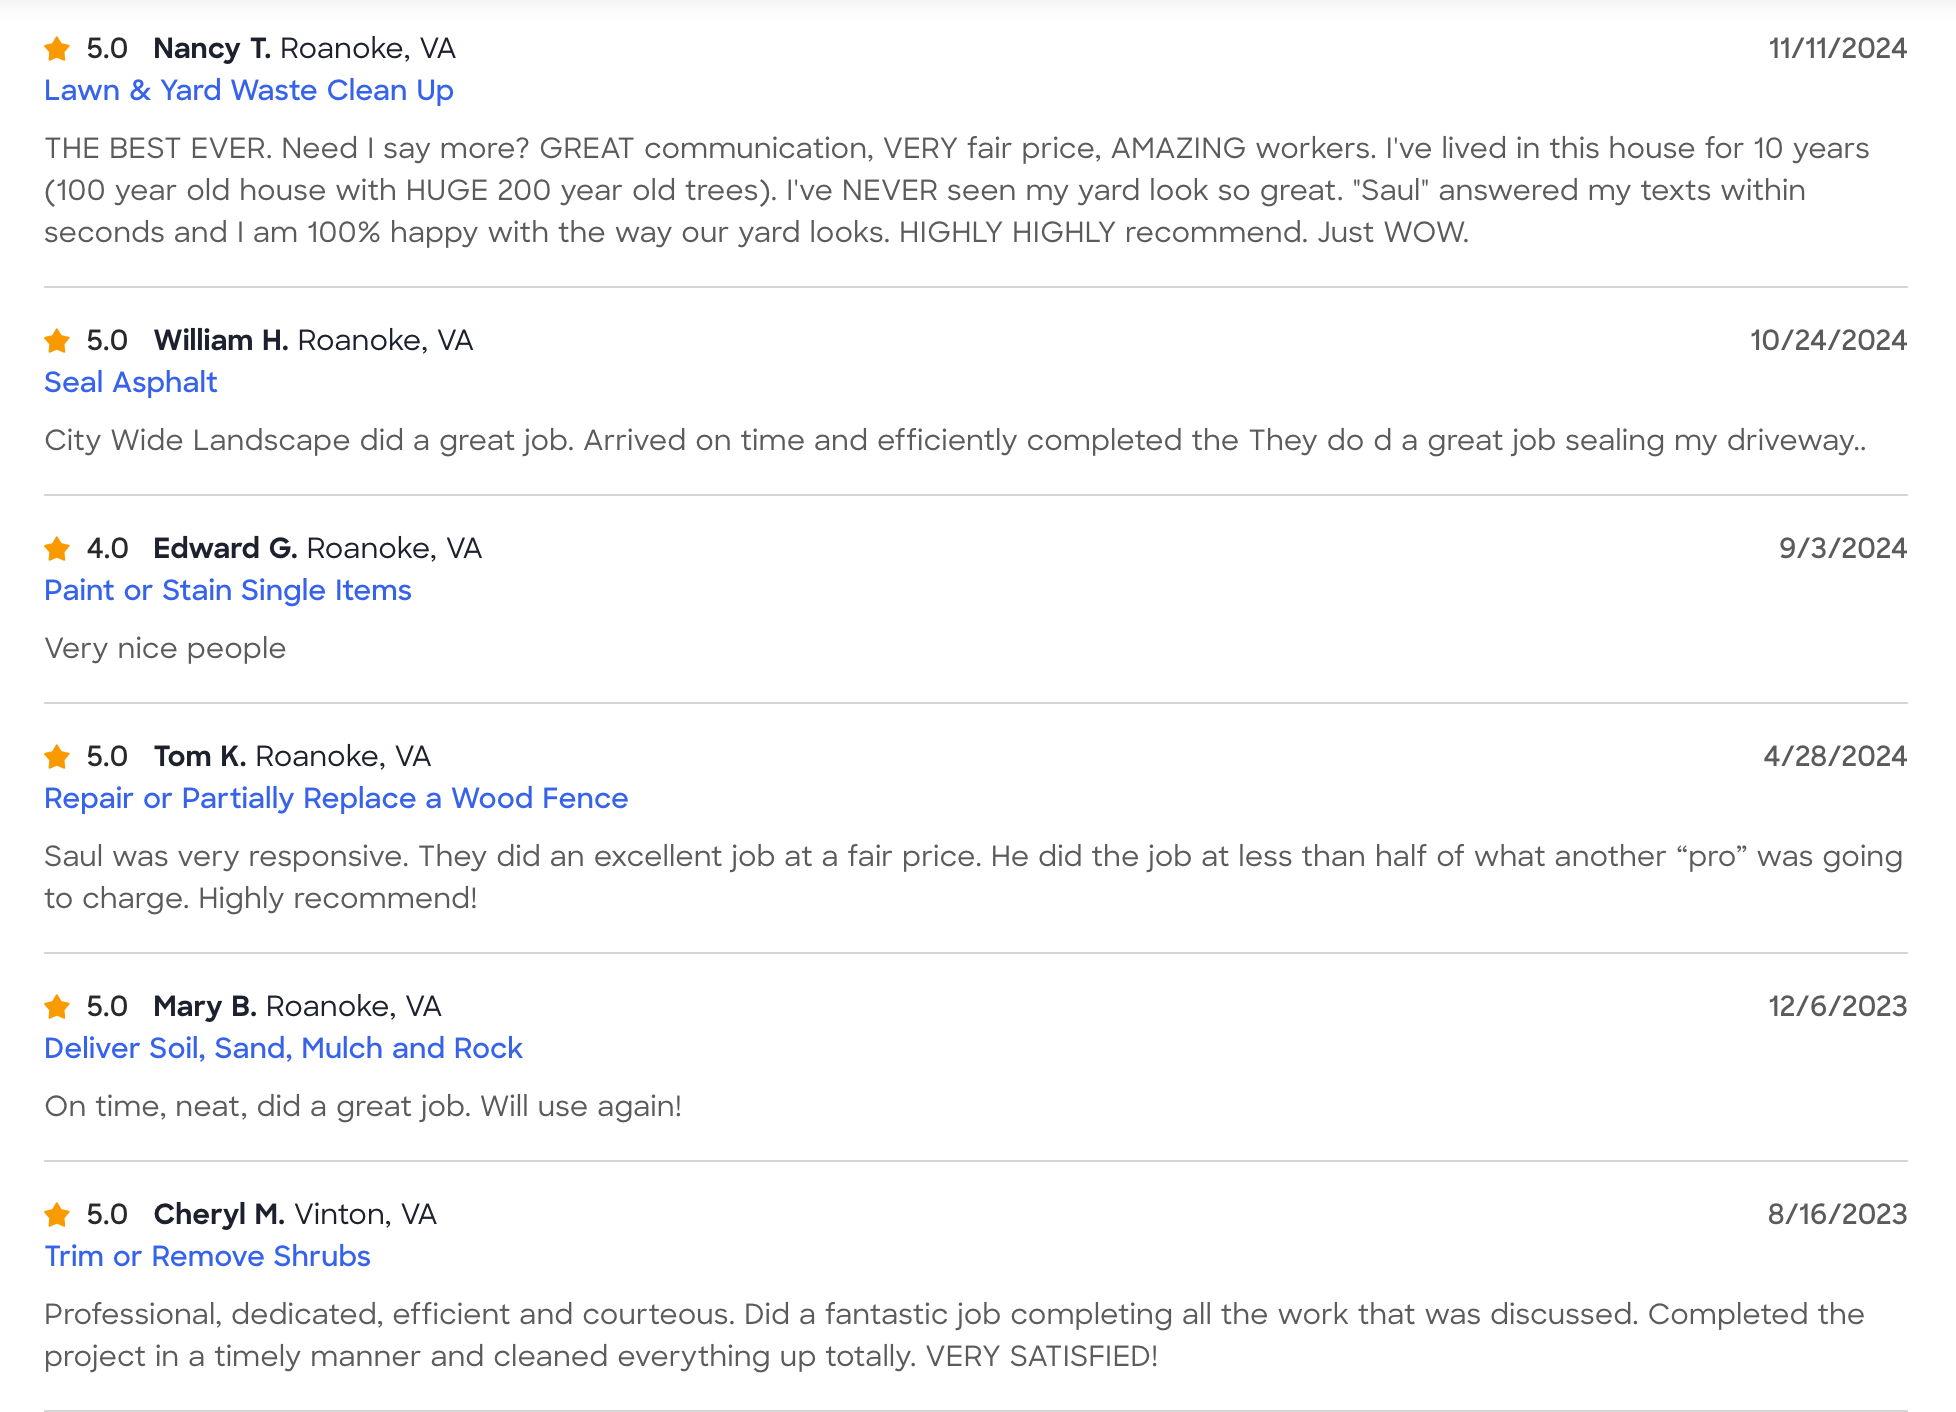
Task: Visit the Deliver Soil, Sand, Mulch and Rock link
Action: [284, 1048]
